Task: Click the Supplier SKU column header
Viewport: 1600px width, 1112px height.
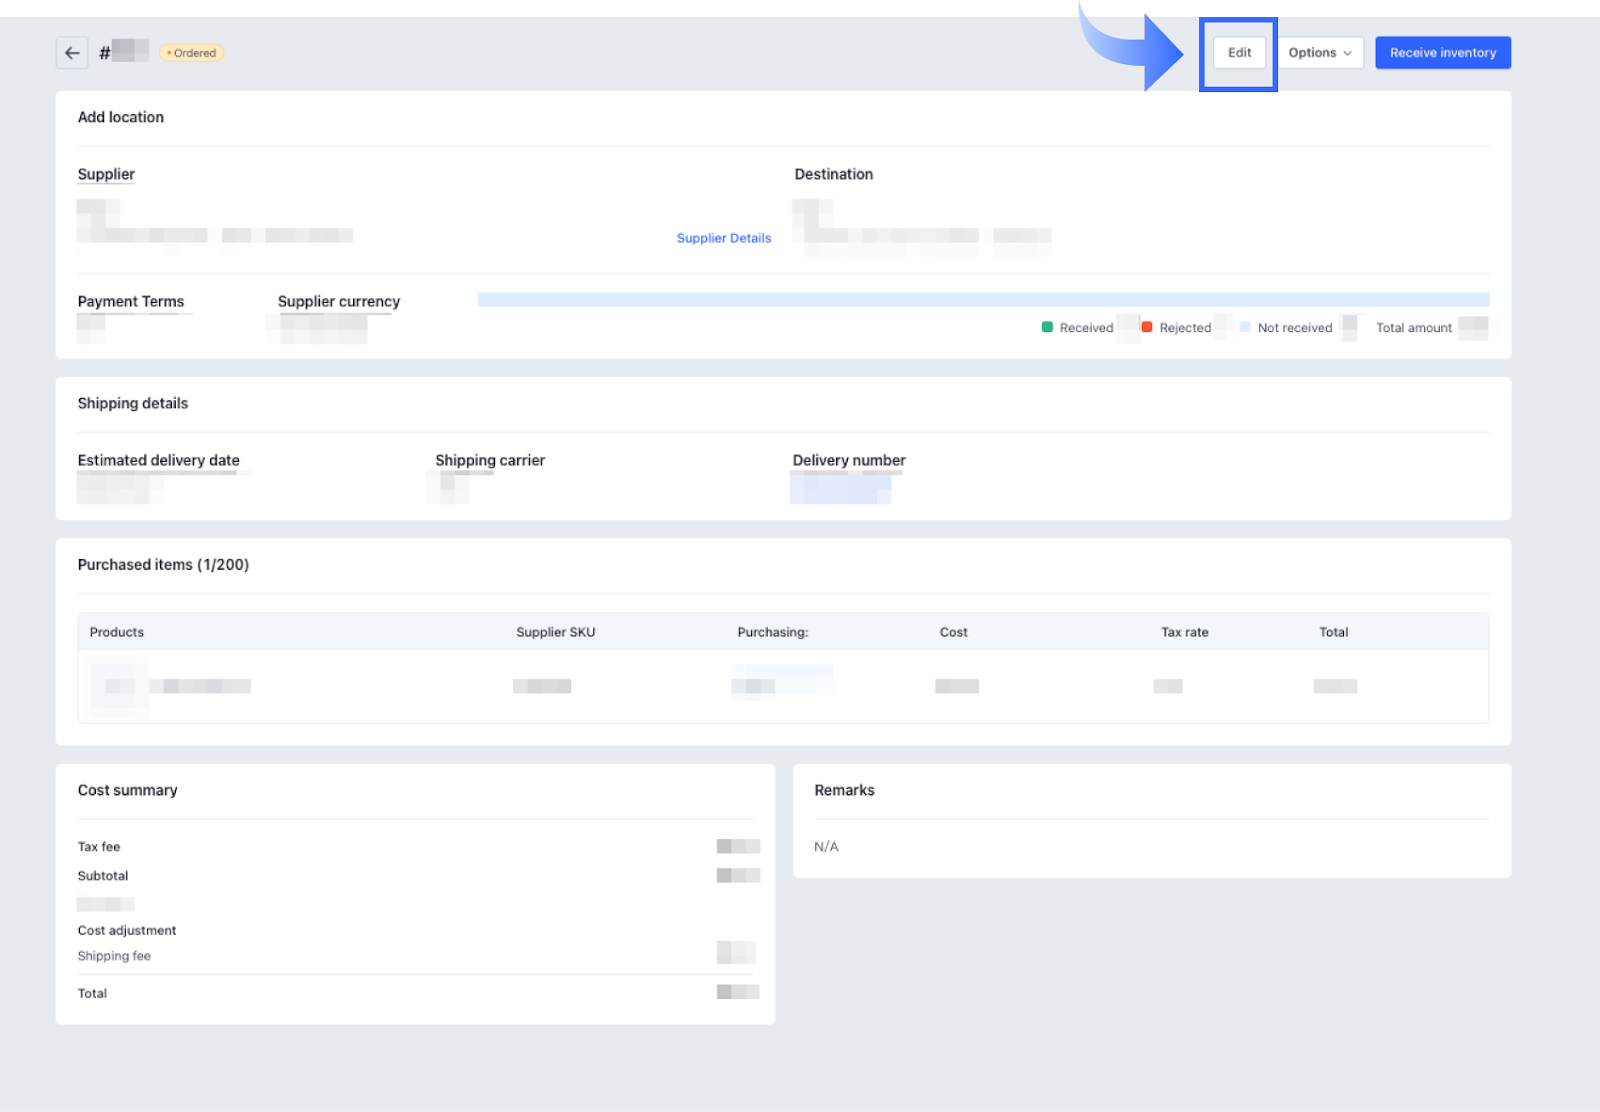Action: (x=555, y=632)
